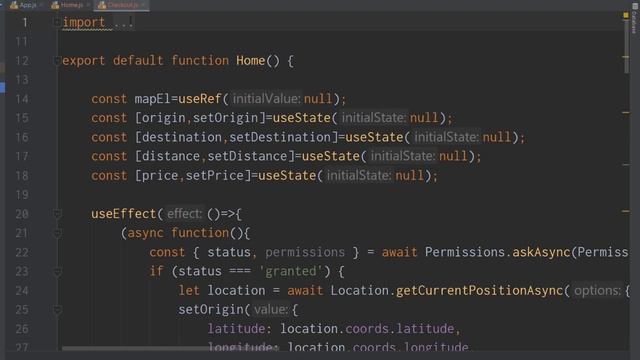Click the 'import' keyword on line 1

pos(84,22)
